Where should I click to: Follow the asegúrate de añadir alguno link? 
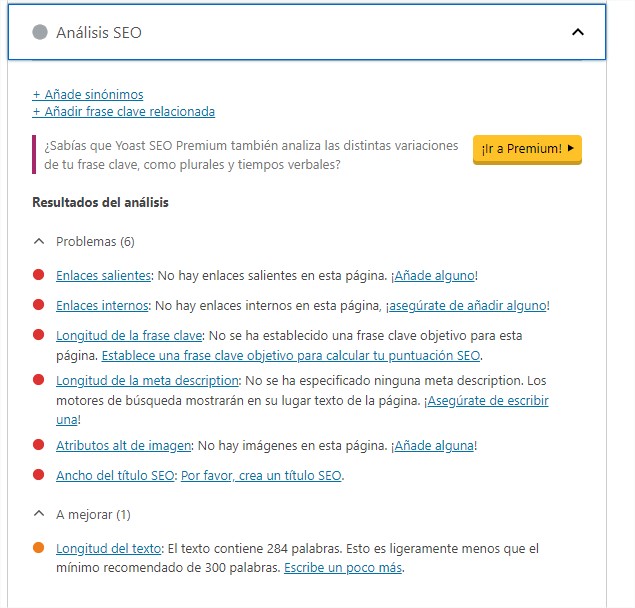(468, 305)
